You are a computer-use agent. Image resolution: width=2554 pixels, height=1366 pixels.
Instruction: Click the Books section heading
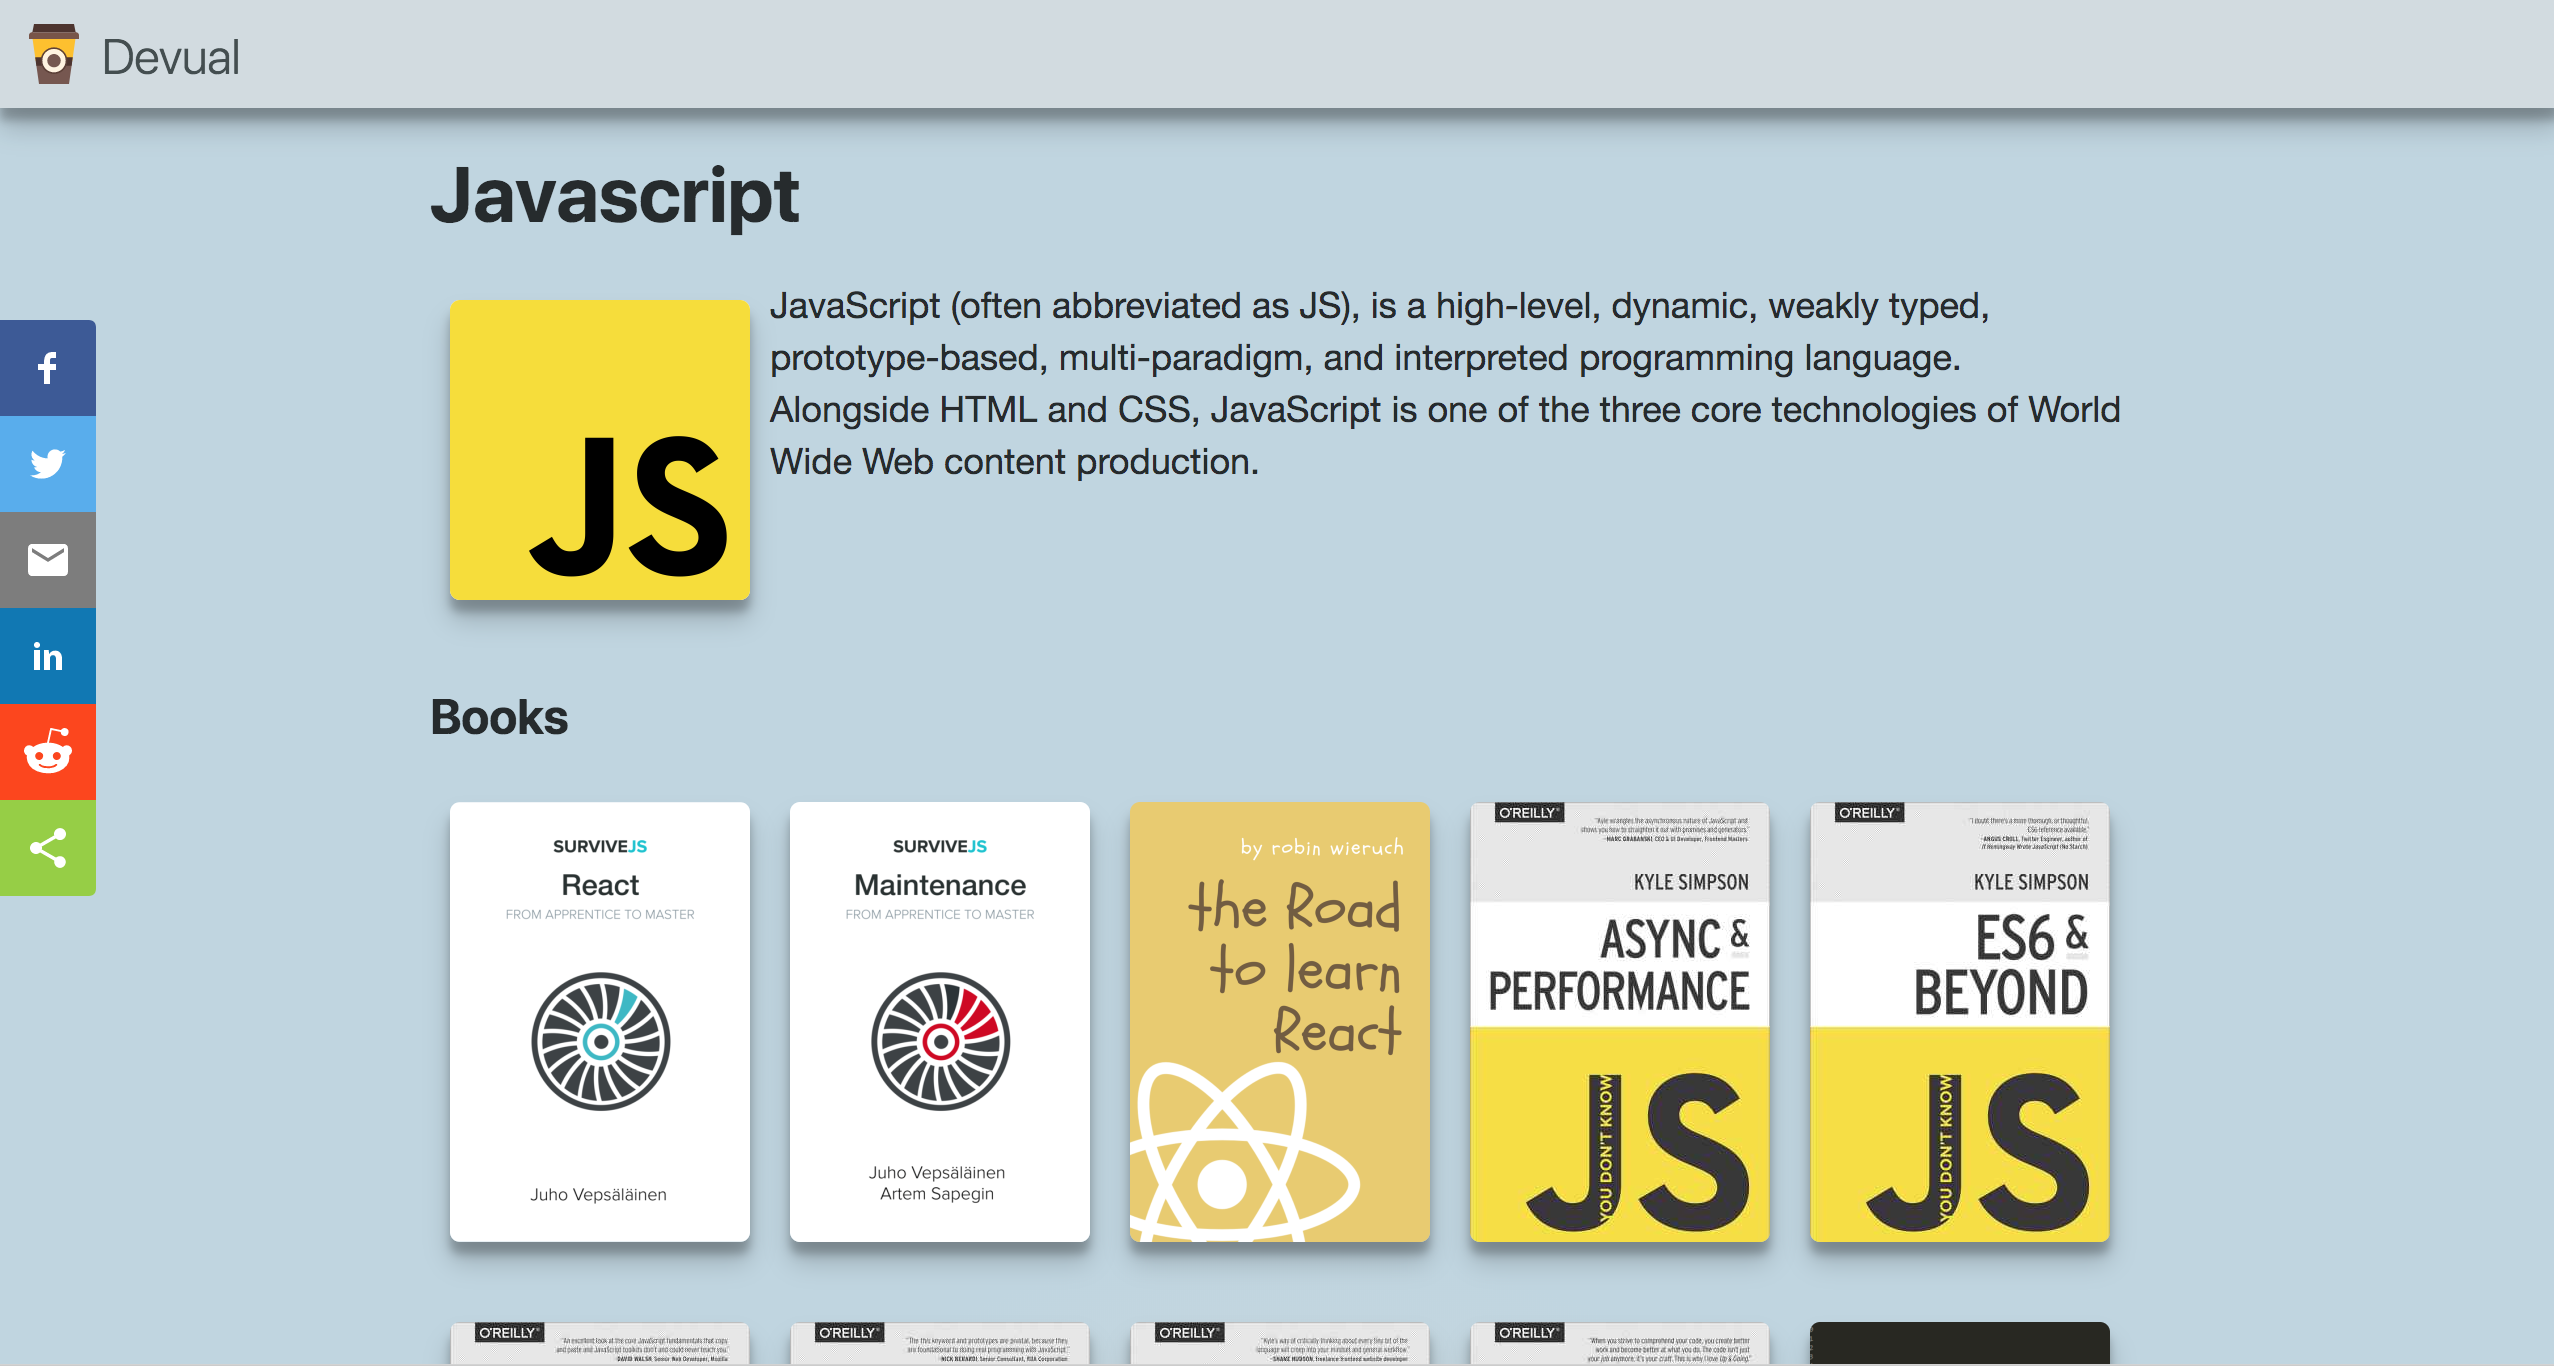pos(499,717)
